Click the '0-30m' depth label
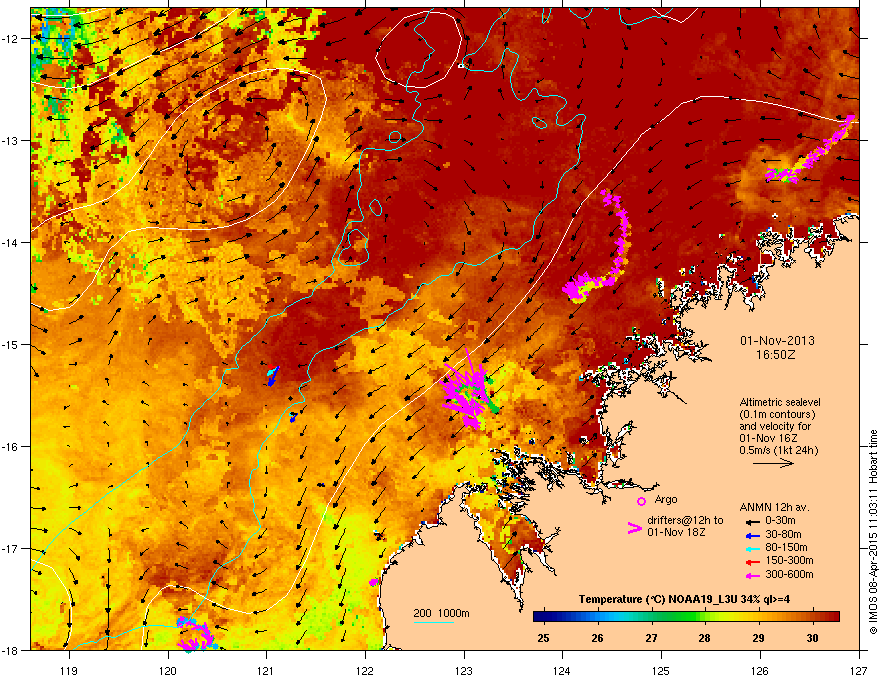The image size is (880, 680). click(780, 521)
